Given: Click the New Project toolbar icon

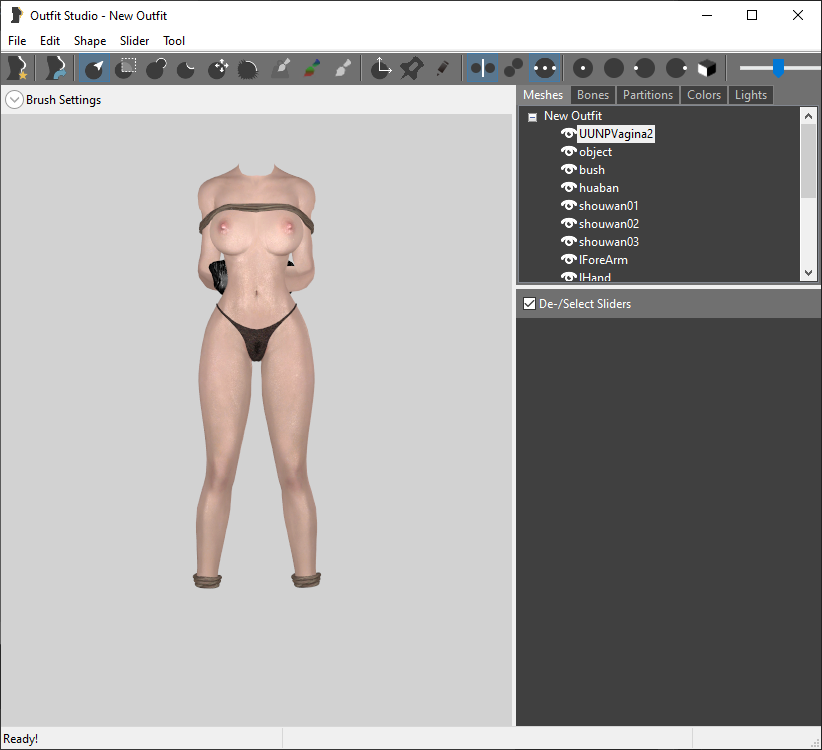Looking at the screenshot, I should (x=18, y=68).
